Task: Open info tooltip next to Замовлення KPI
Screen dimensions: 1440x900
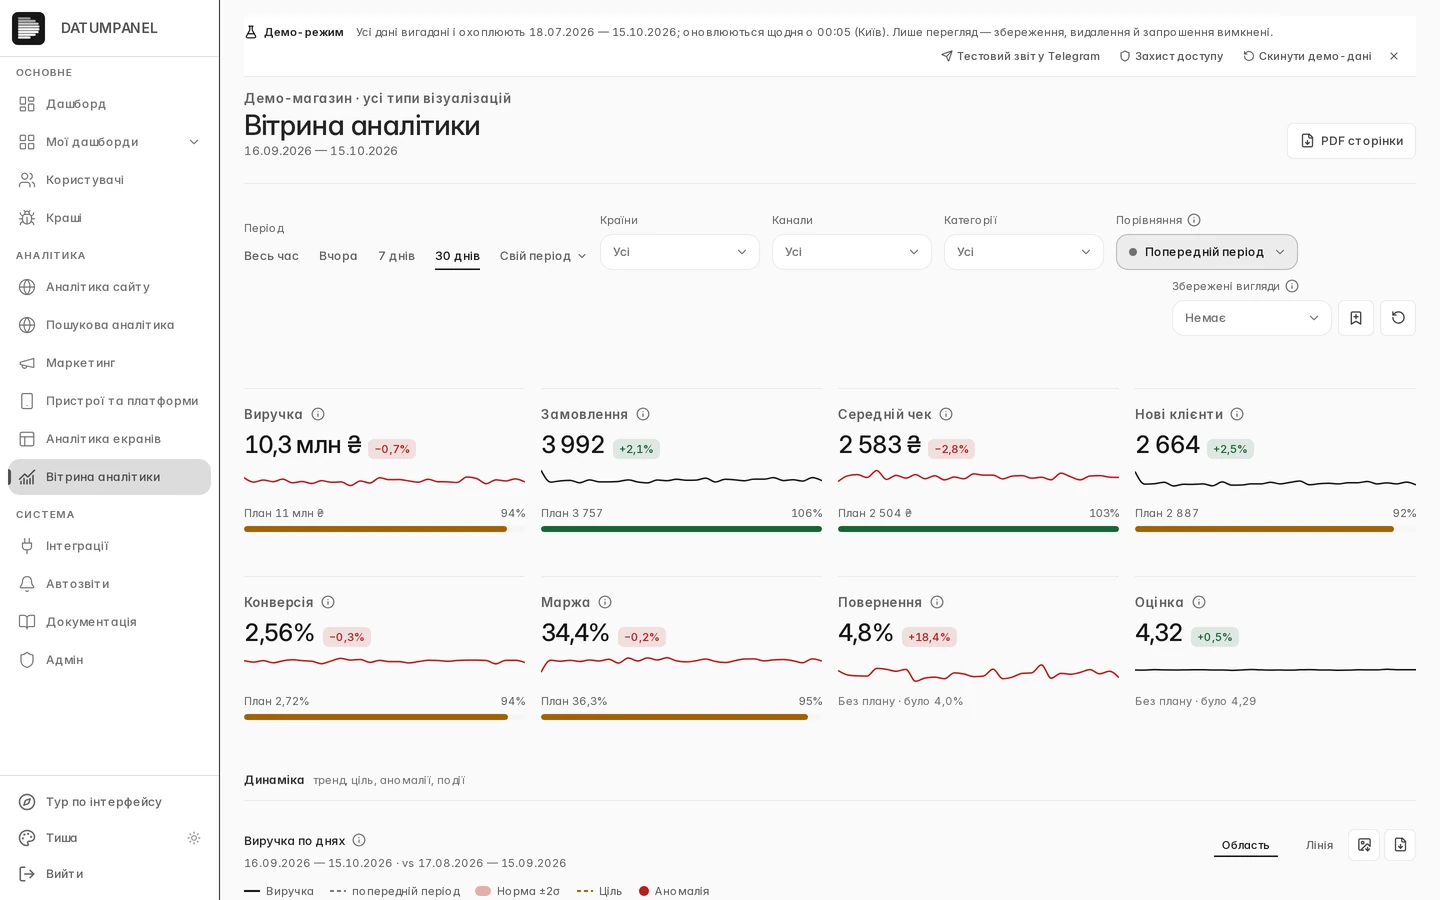Action: pyautogui.click(x=643, y=414)
